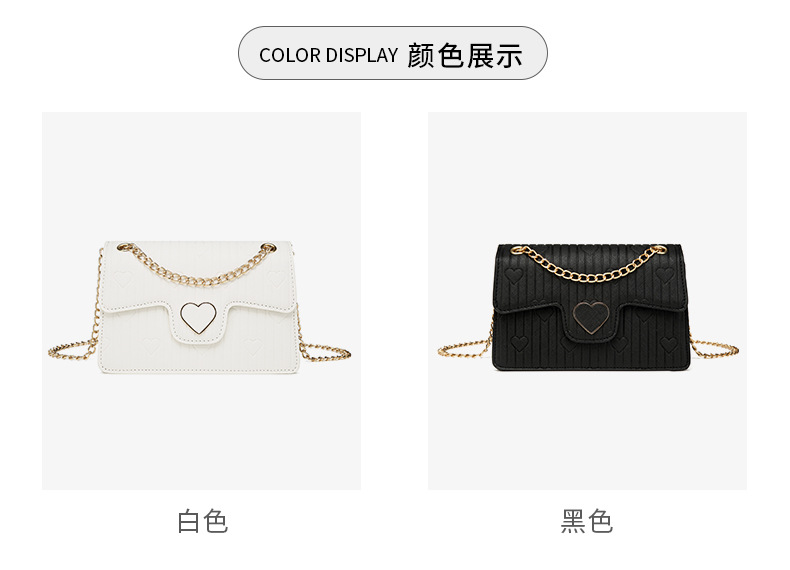This screenshot has width=790, height=570.
Task: Click embossed heart at black bag's upper left
Action: (x=514, y=276)
